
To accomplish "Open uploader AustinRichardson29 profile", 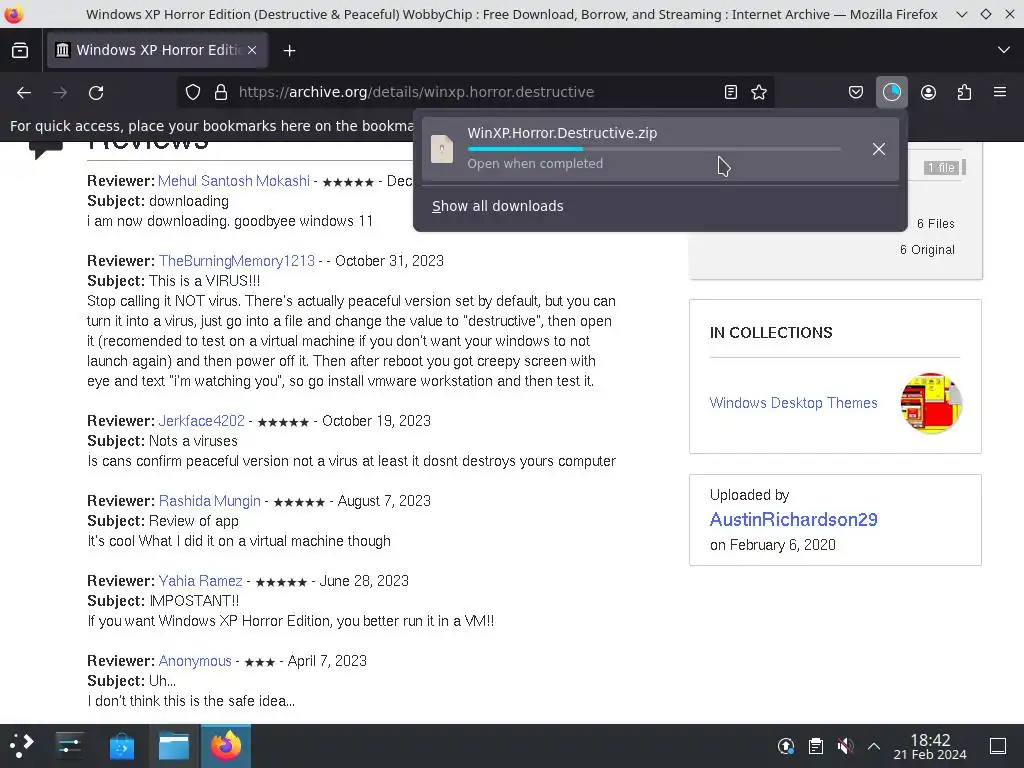I will pos(793,519).
